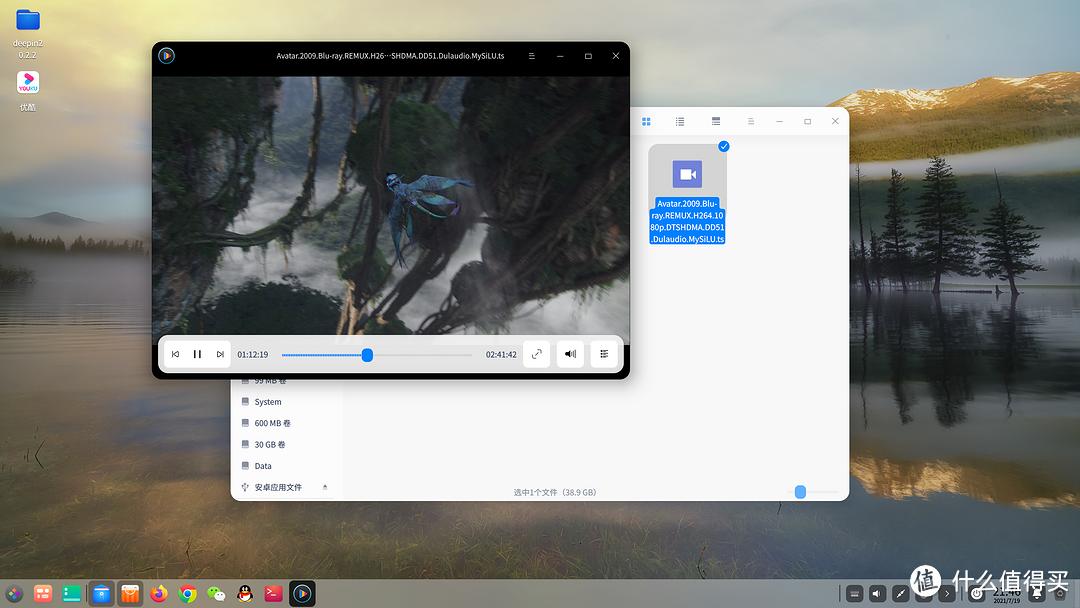The height and width of the screenshot is (608, 1080).
Task: Enter fullscreen using the expand arrow icon
Action: [537, 353]
